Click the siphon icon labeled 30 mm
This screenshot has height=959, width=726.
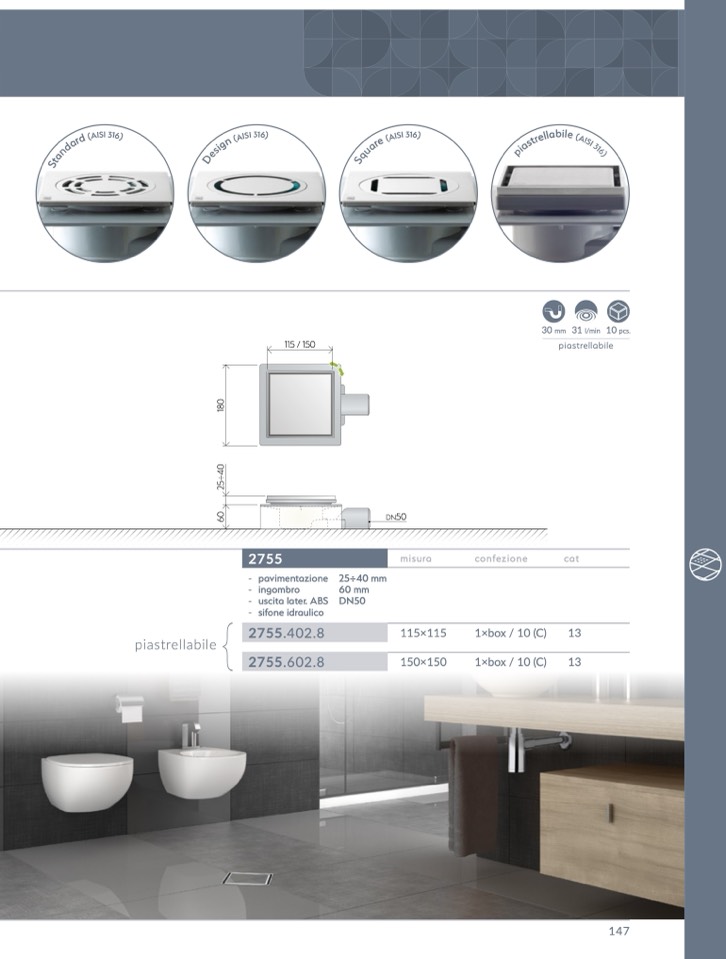(553, 311)
